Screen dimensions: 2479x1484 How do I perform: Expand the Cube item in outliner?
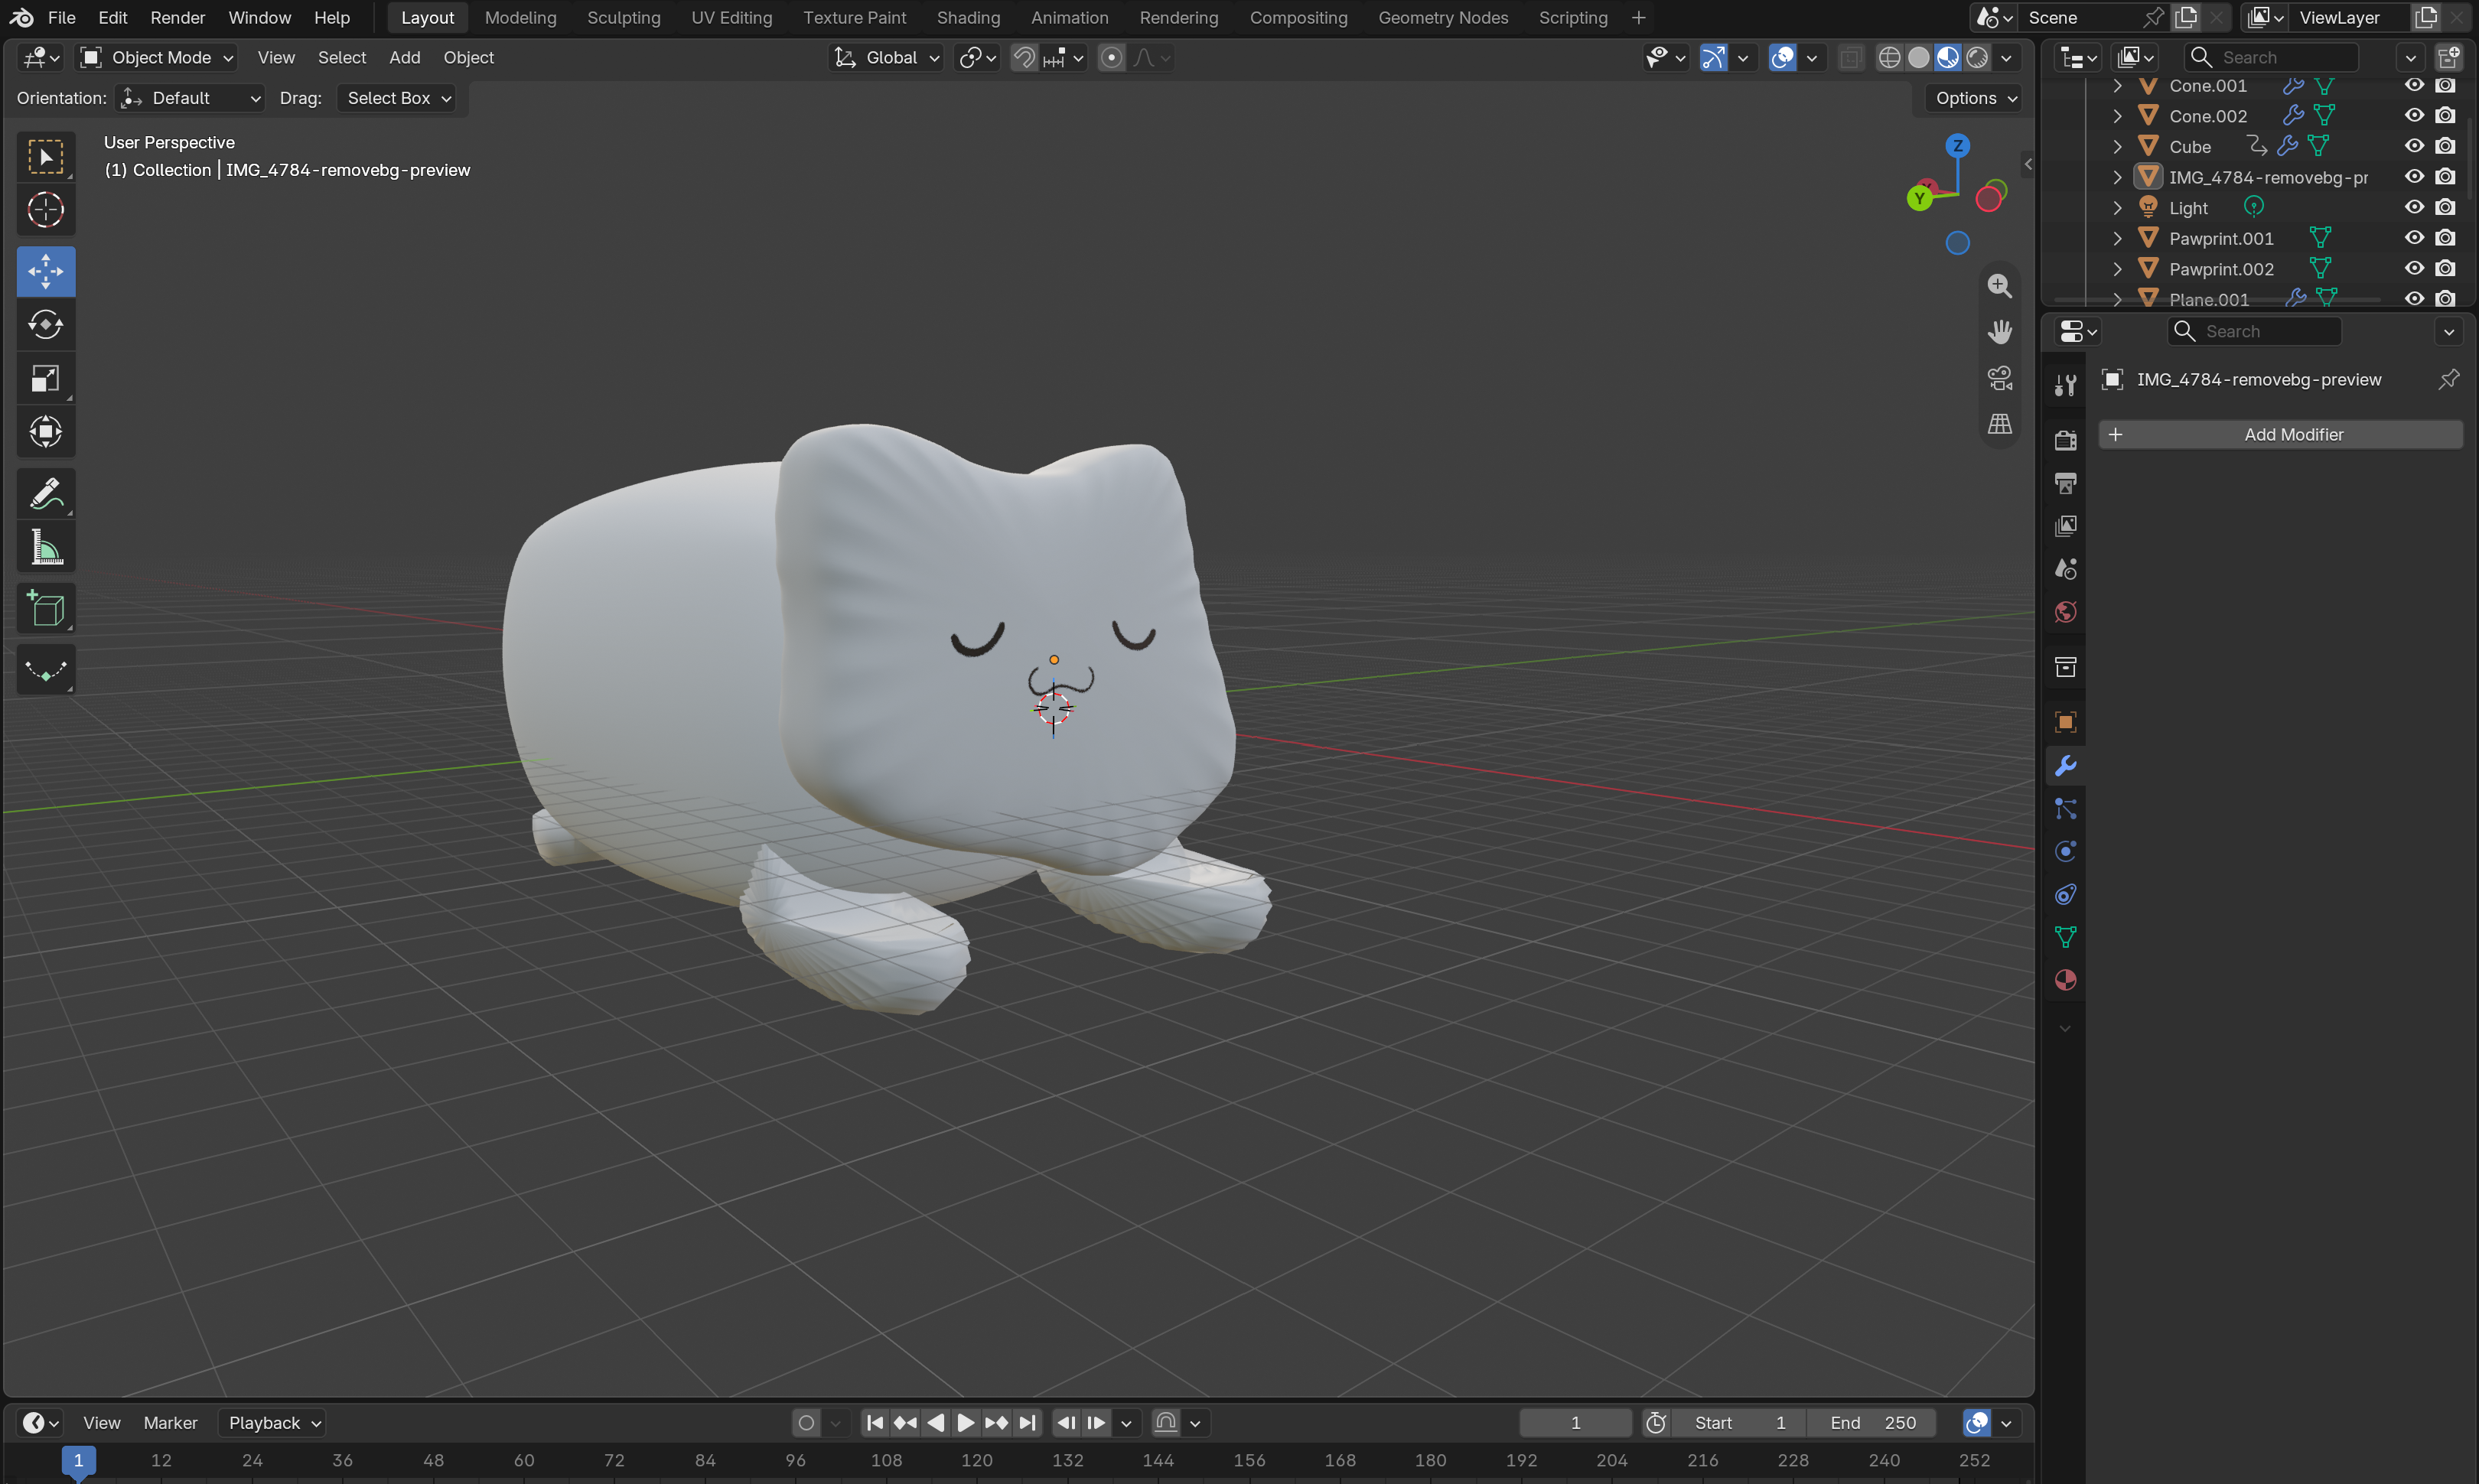(2117, 147)
